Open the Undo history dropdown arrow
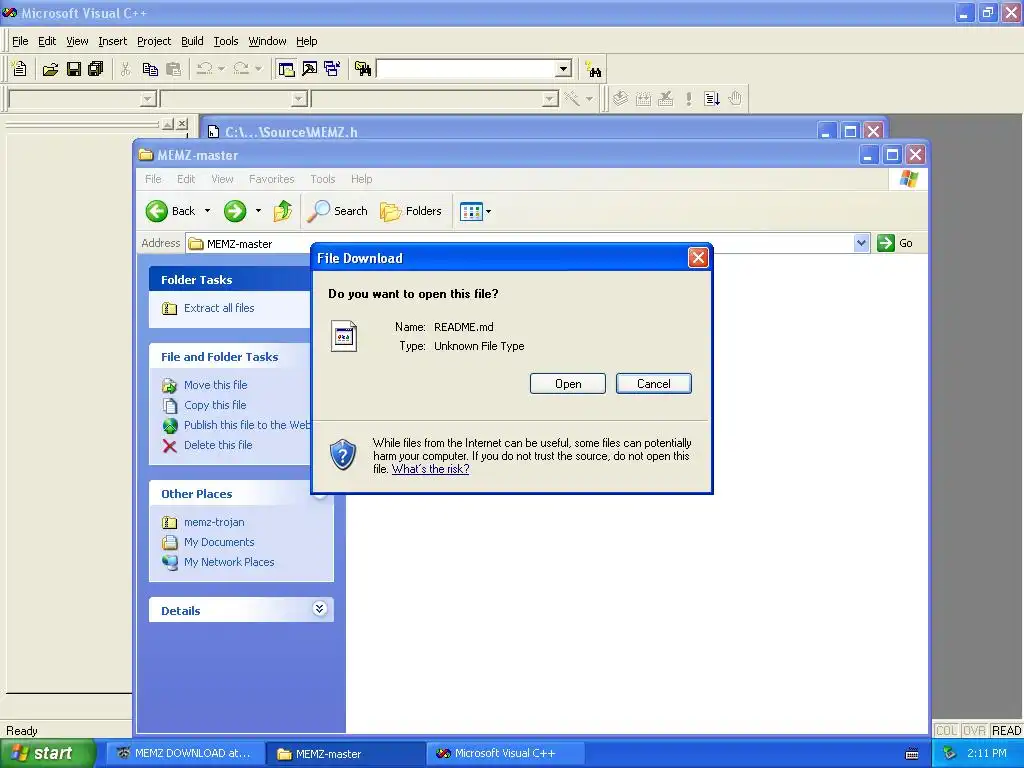The image size is (1024, 768). click(x=221, y=69)
